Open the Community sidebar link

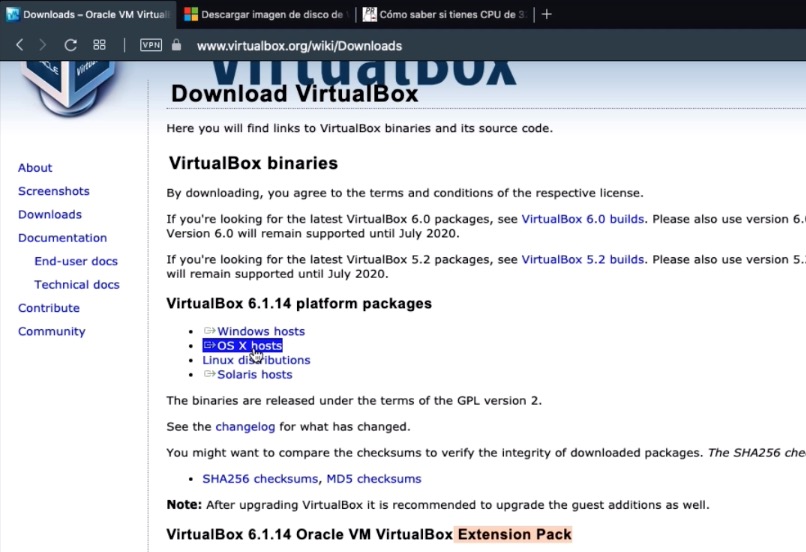click(51, 332)
